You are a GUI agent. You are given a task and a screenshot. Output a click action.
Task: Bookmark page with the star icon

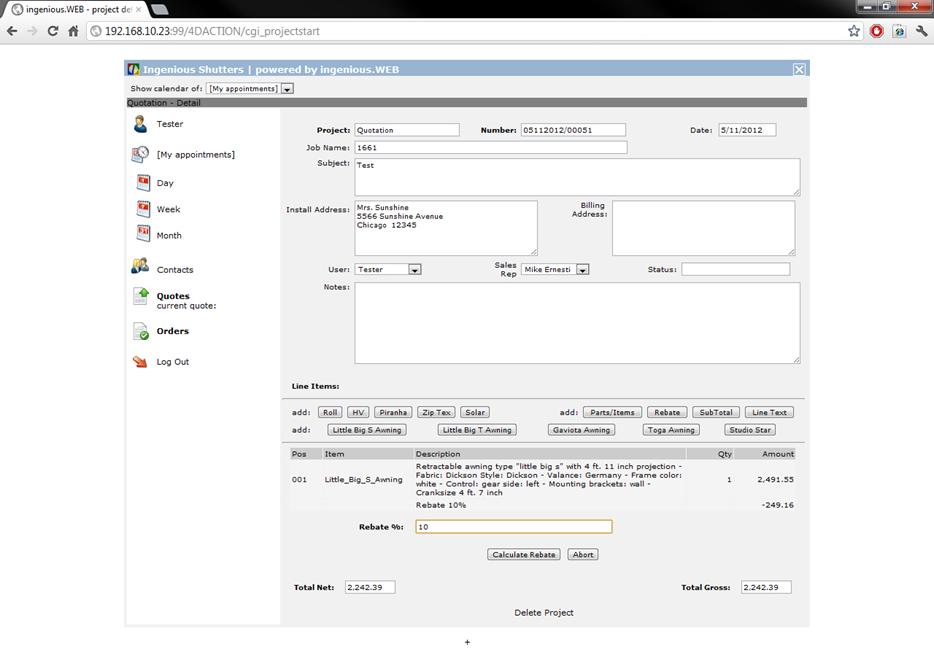[x=853, y=31]
